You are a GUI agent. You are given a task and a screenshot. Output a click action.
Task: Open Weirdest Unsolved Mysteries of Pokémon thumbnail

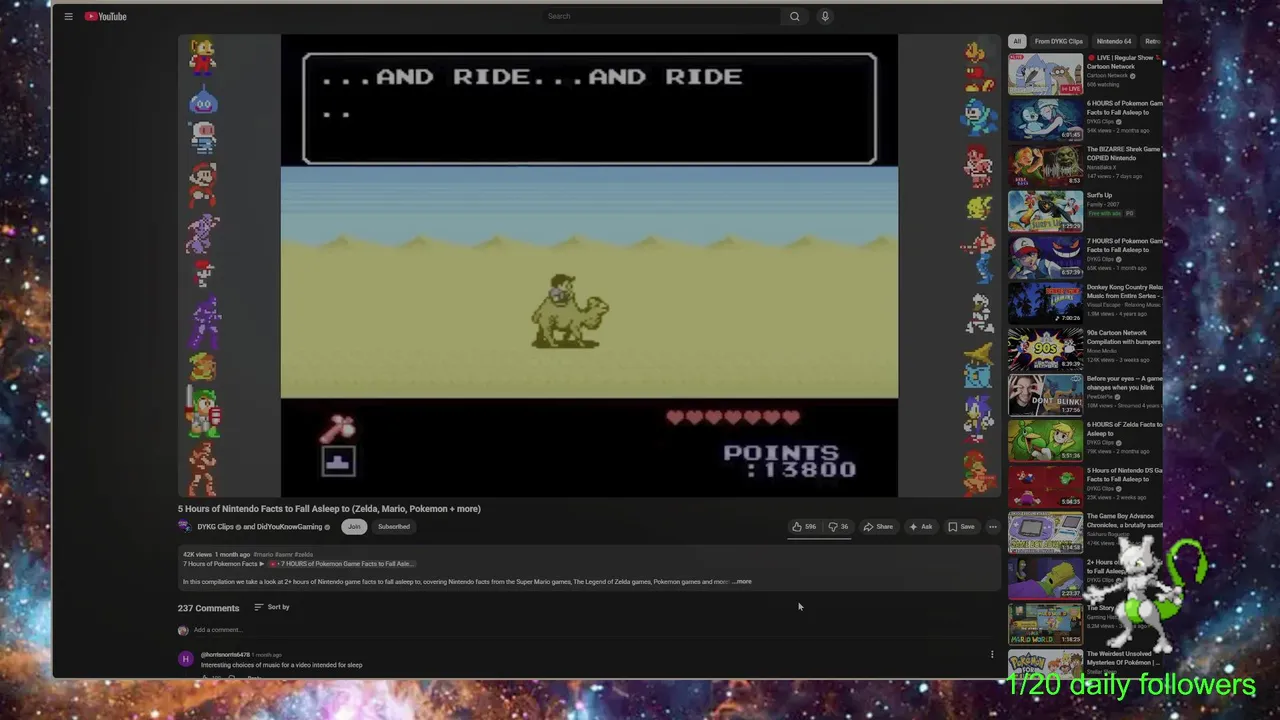(x=1045, y=665)
